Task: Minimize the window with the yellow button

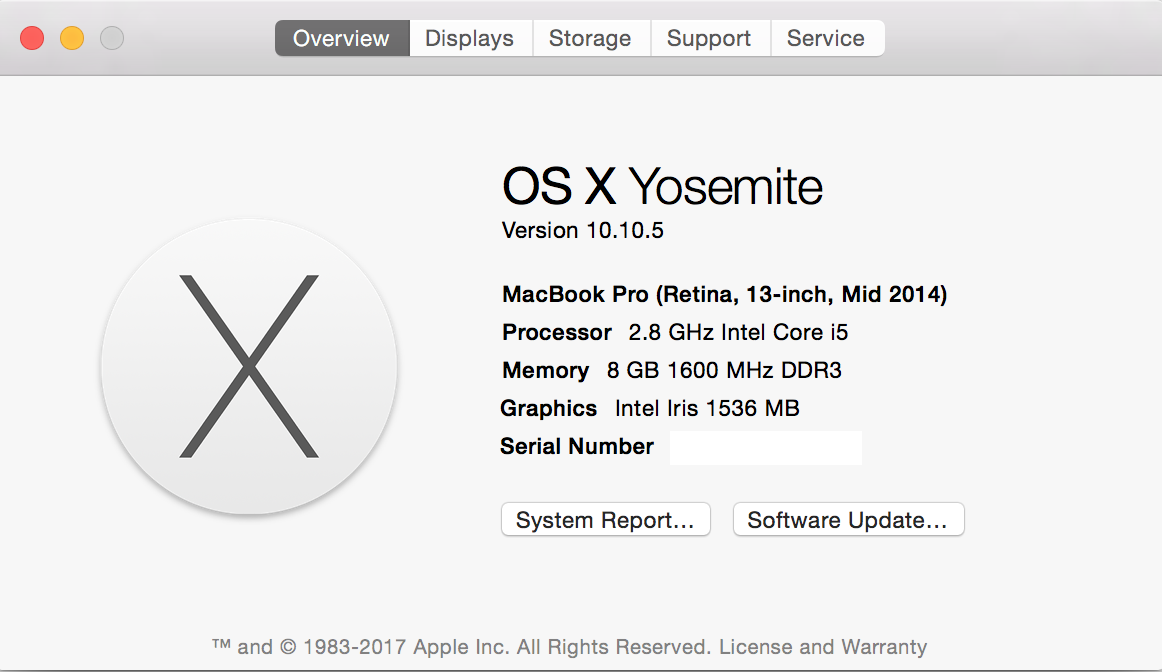Action: point(72,39)
